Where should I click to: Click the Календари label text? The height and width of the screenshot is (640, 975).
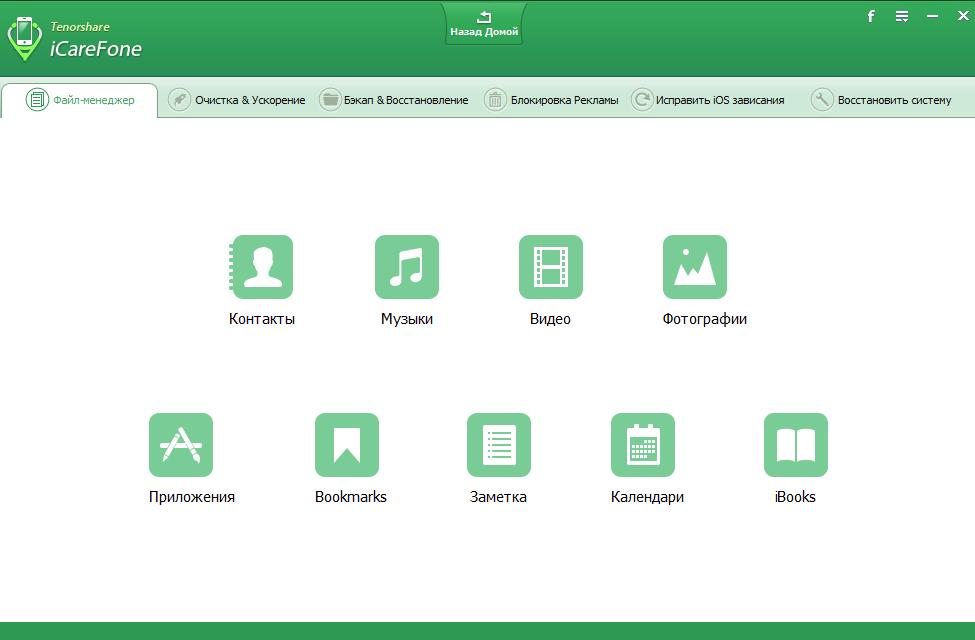(647, 497)
